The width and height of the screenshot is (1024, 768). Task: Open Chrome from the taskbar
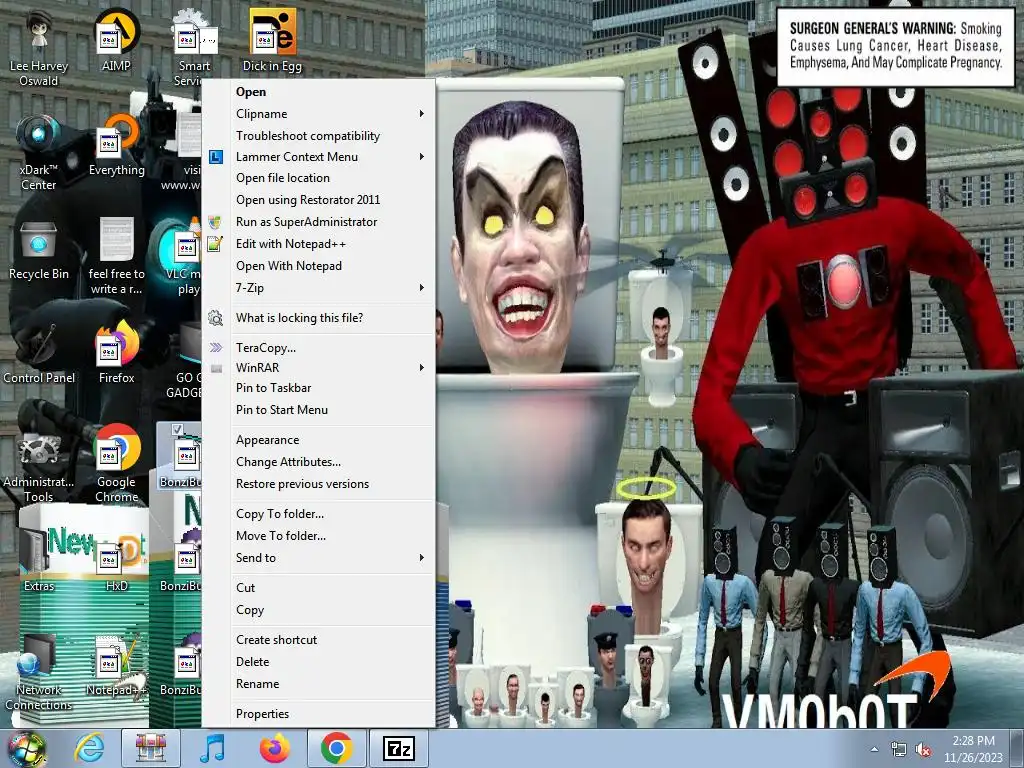(x=336, y=748)
